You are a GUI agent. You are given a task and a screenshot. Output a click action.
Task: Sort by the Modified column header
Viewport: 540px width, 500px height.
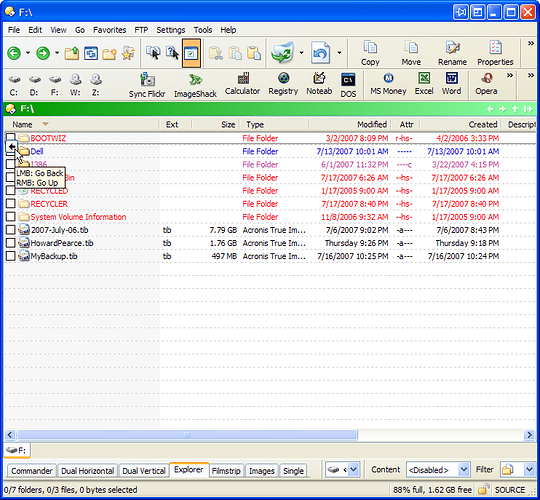point(372,124)
